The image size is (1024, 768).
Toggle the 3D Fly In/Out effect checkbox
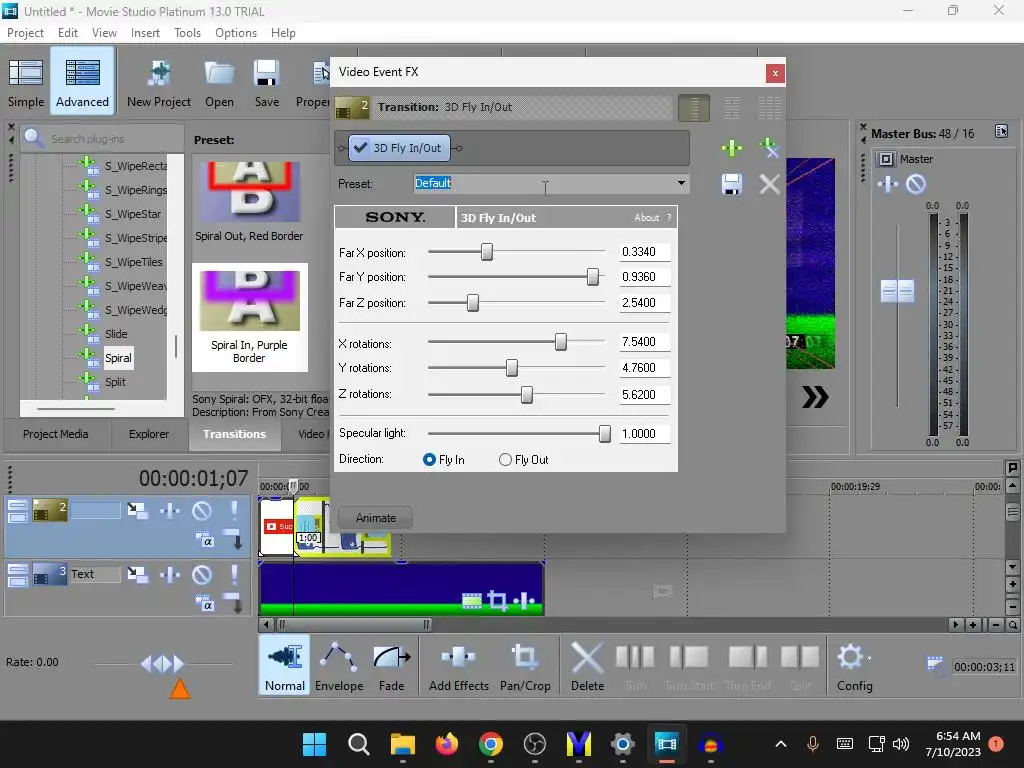click(360, 148)
